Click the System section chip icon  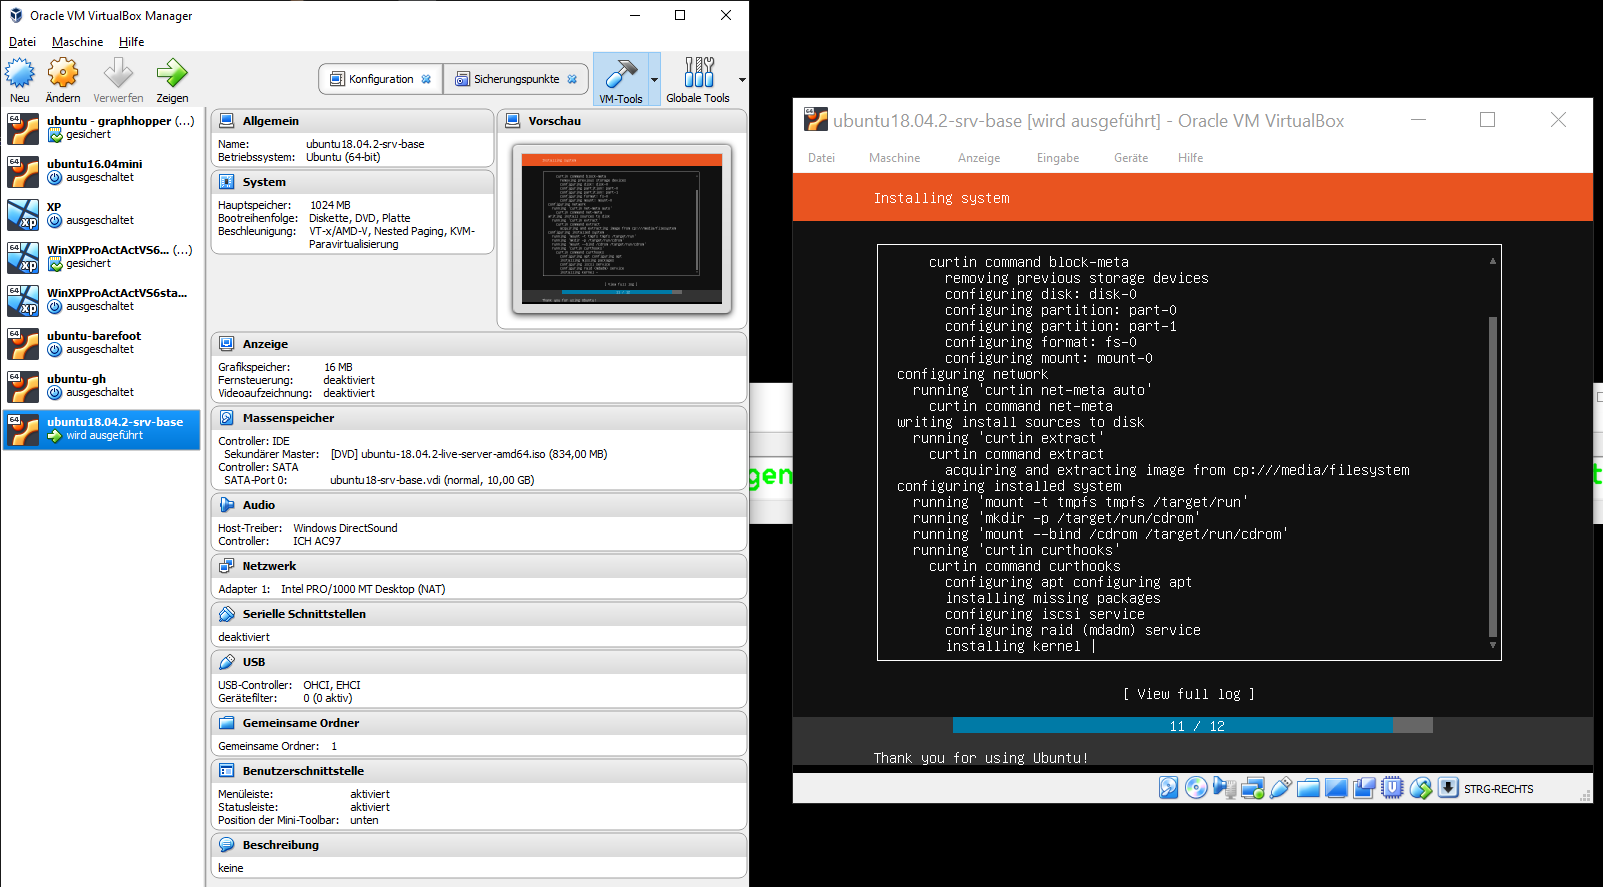point(227,182)
